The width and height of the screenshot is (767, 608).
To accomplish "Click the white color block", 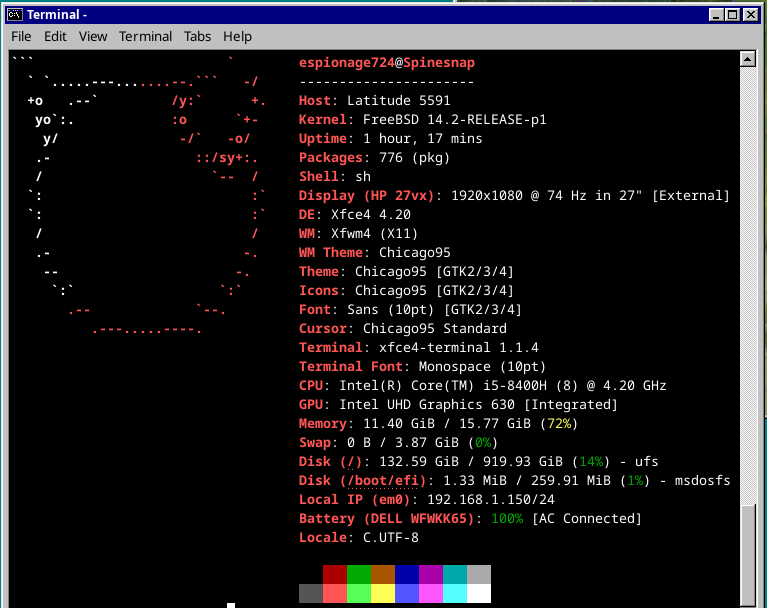I will pyautogui.click(x=479, y=593).
